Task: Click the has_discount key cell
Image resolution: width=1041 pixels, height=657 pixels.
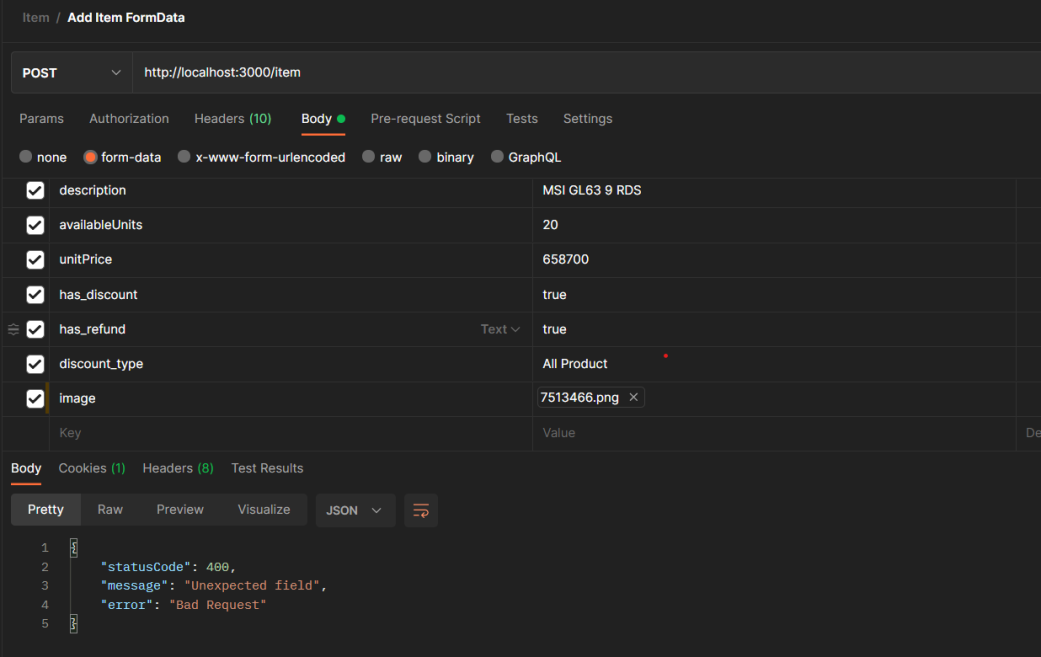Action: pos(291,295)
